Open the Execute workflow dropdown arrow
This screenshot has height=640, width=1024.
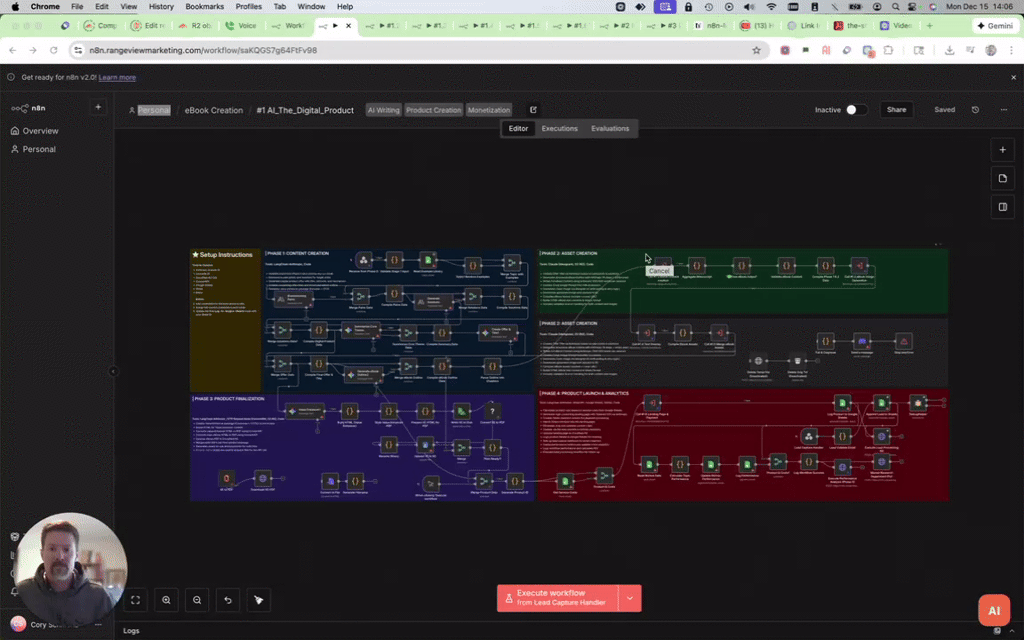(629, 597)
